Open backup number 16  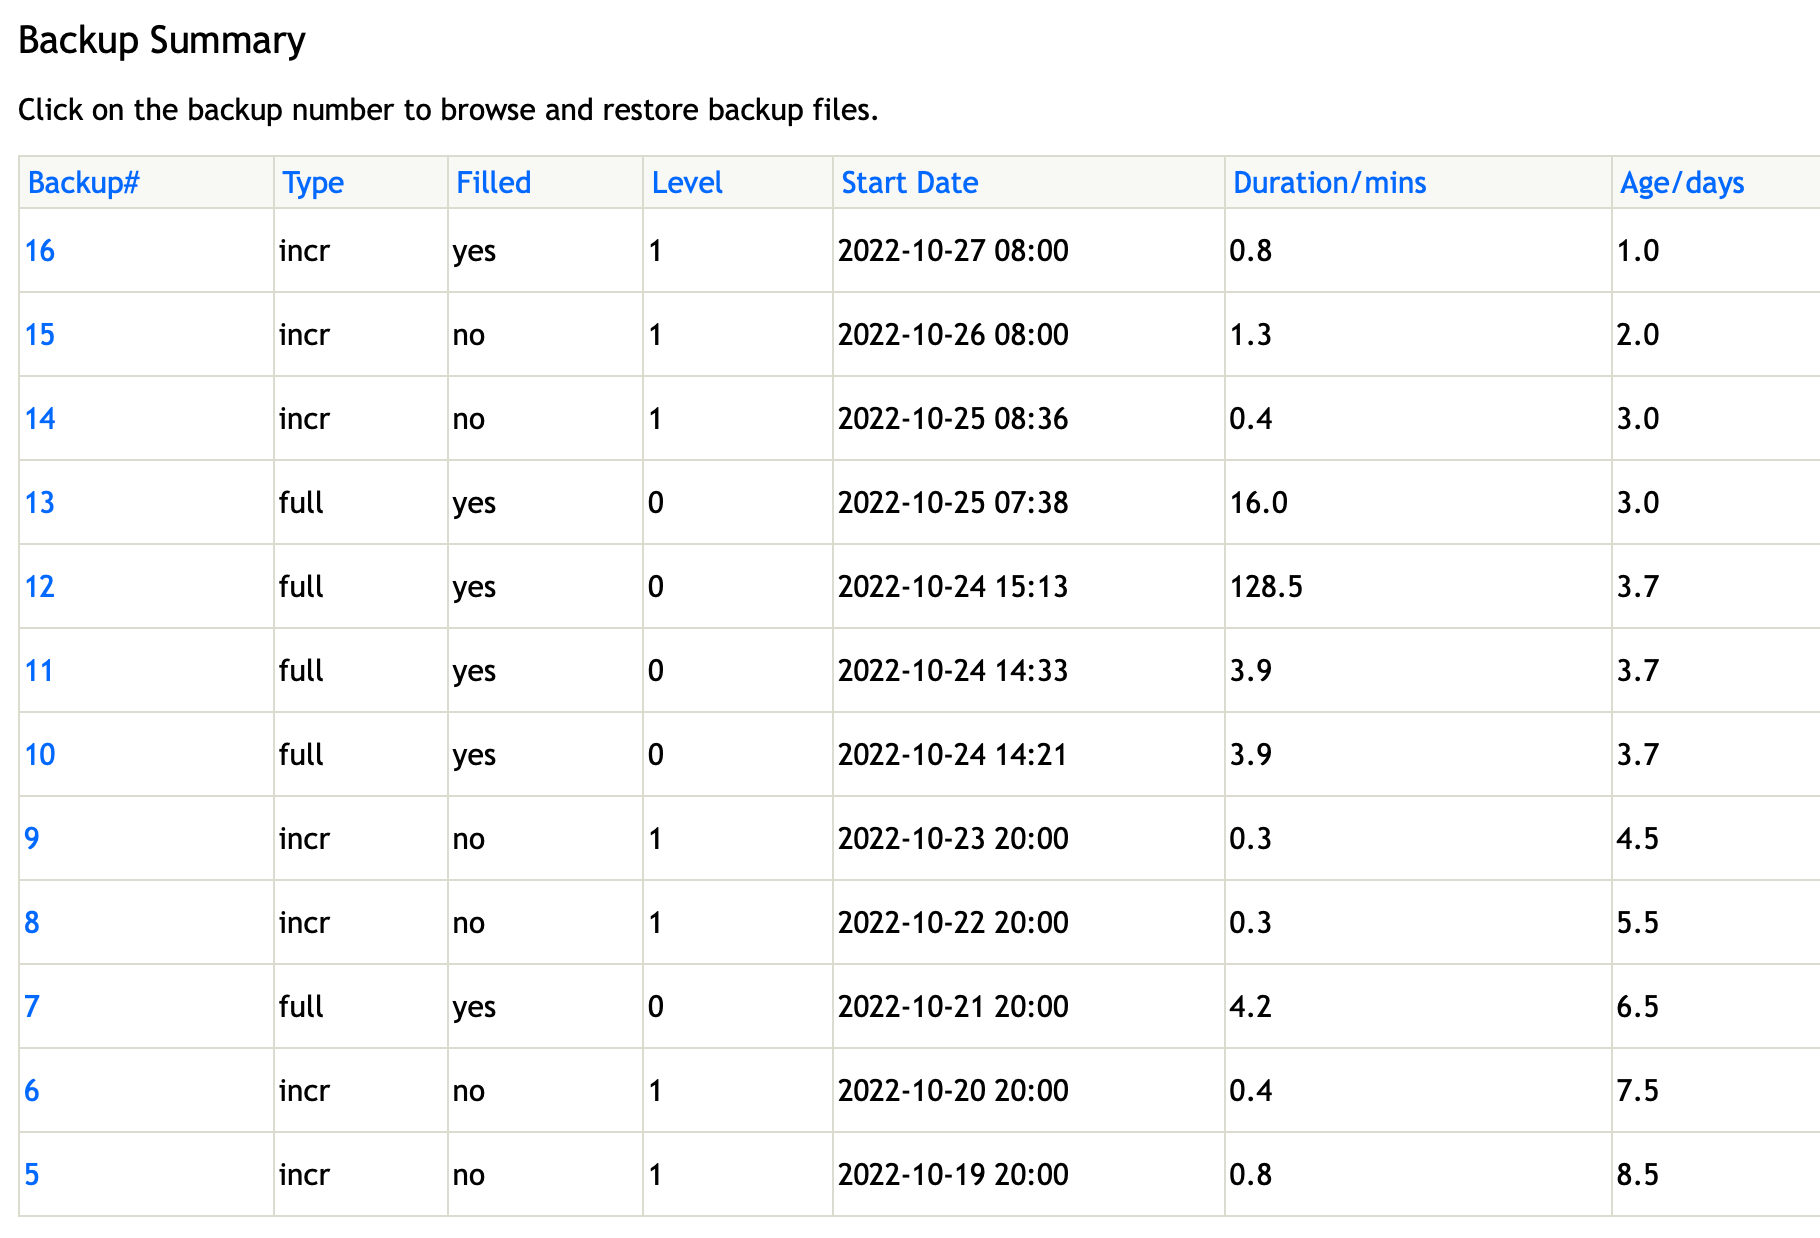point(40,251)
